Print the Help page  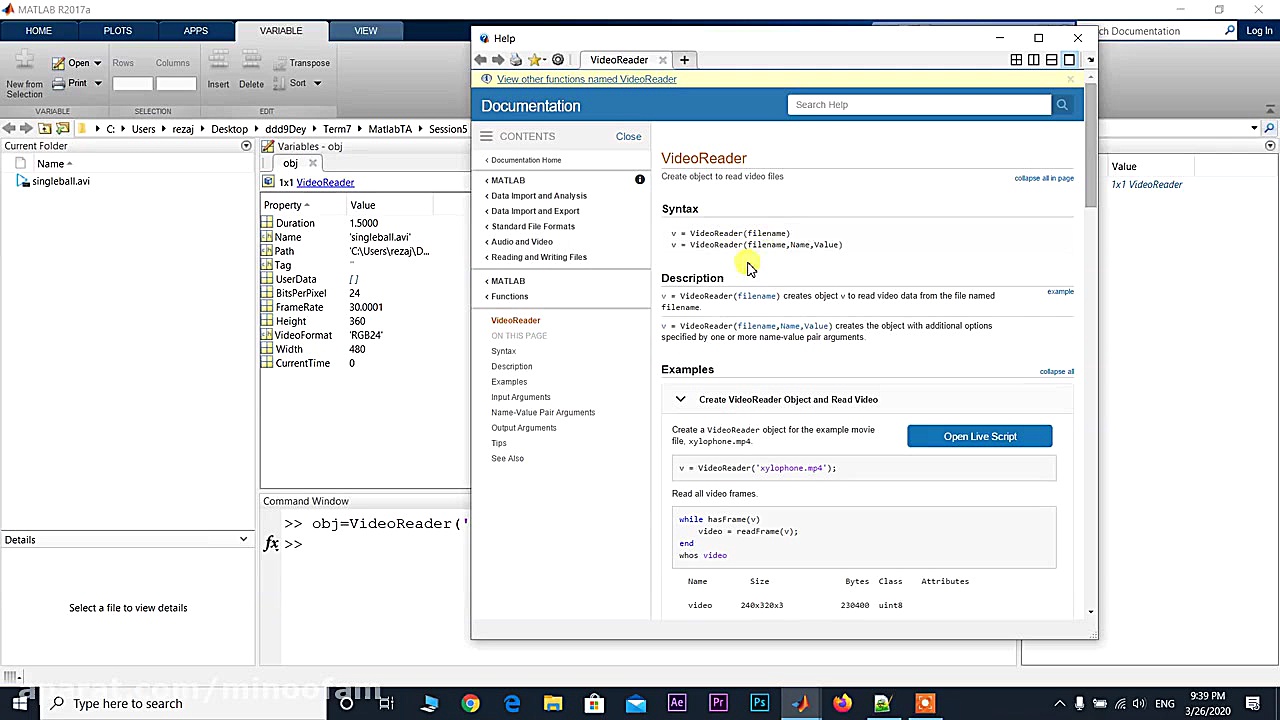tap(516, 60)
